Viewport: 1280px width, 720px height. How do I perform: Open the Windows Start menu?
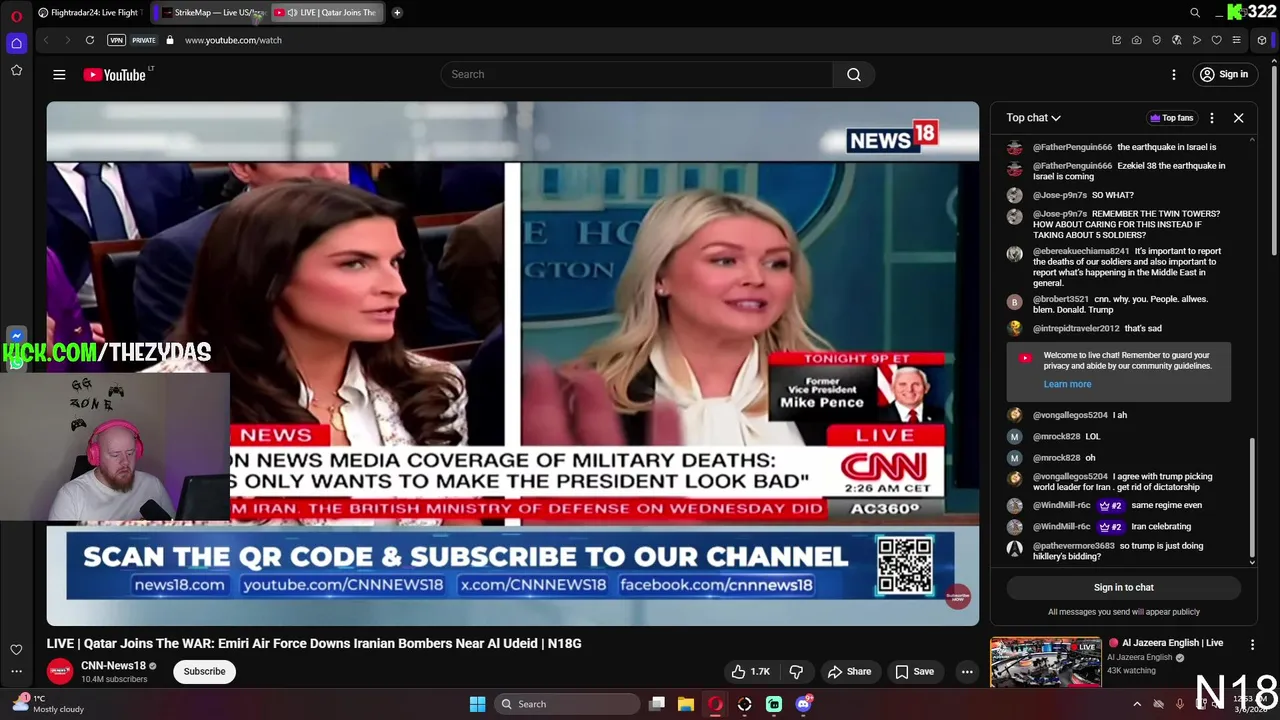coord(477,704)
